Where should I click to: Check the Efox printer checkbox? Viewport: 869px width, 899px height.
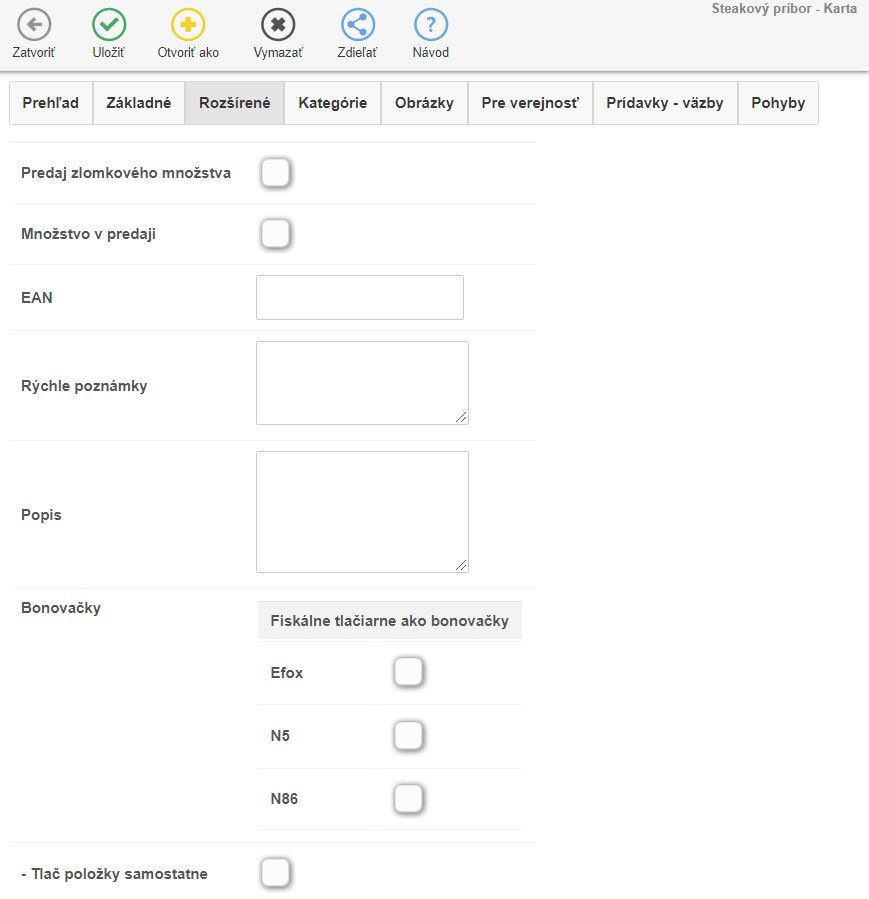[x=409, y=672]
